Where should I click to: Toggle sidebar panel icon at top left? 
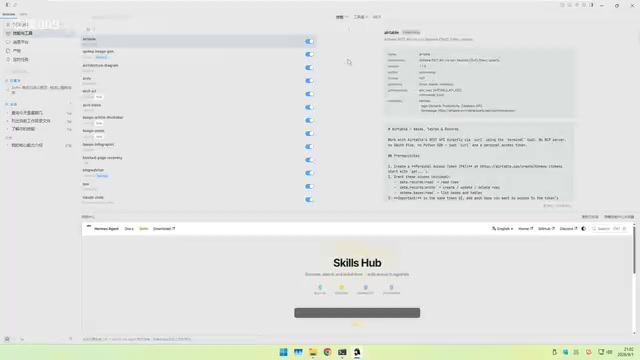[x=7, y=5]
